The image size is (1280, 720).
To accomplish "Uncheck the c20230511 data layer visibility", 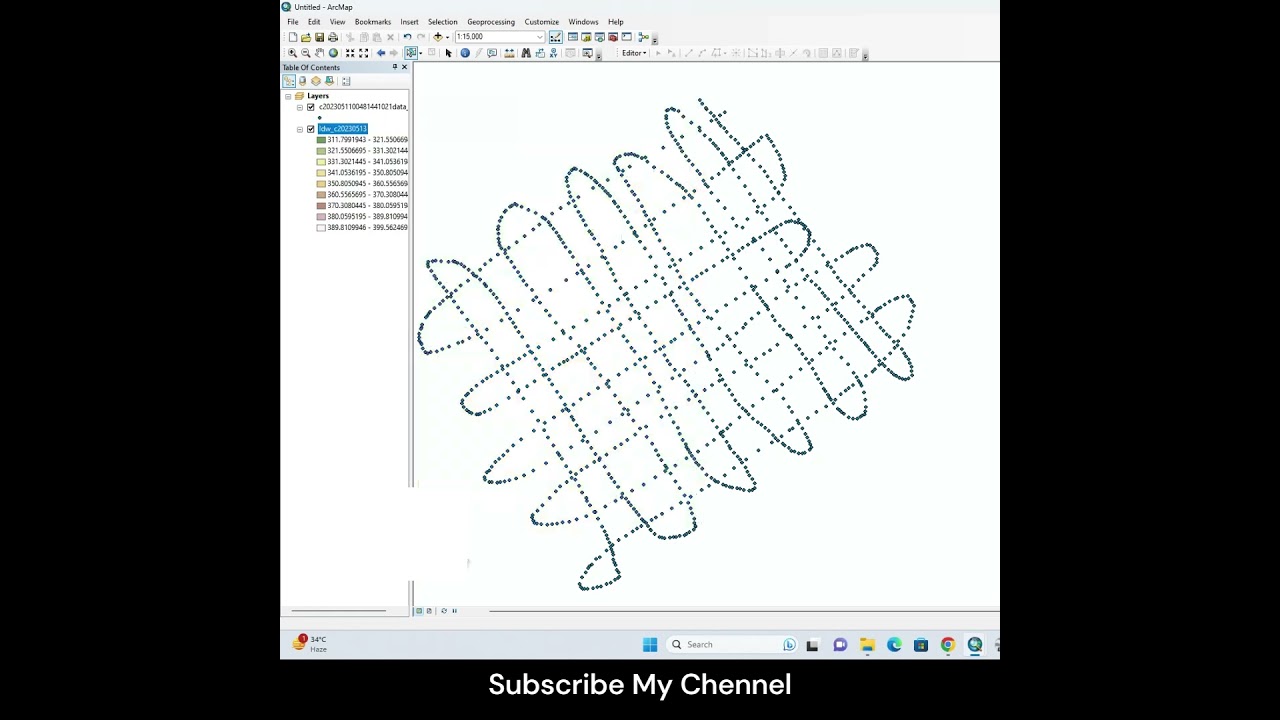I will pos(311,107).
